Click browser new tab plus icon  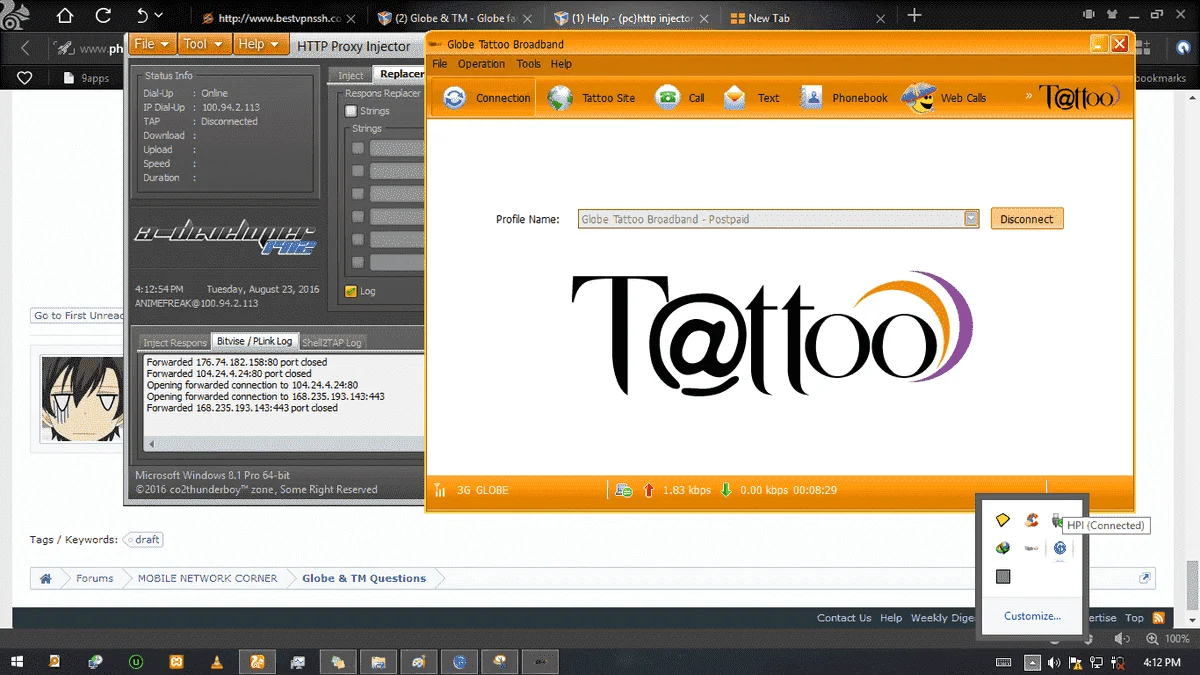point(914,16)
